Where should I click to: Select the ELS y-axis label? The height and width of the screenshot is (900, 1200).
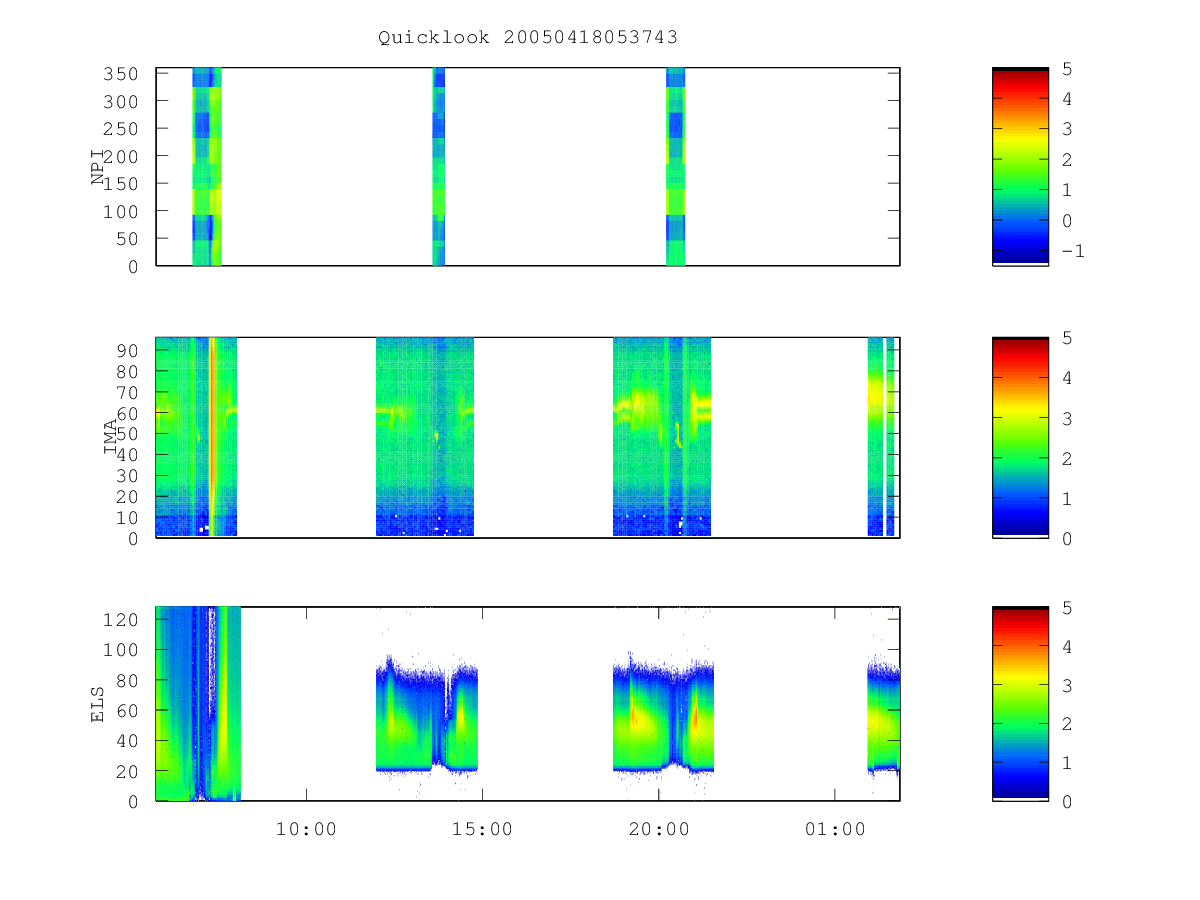click(98, 703)
